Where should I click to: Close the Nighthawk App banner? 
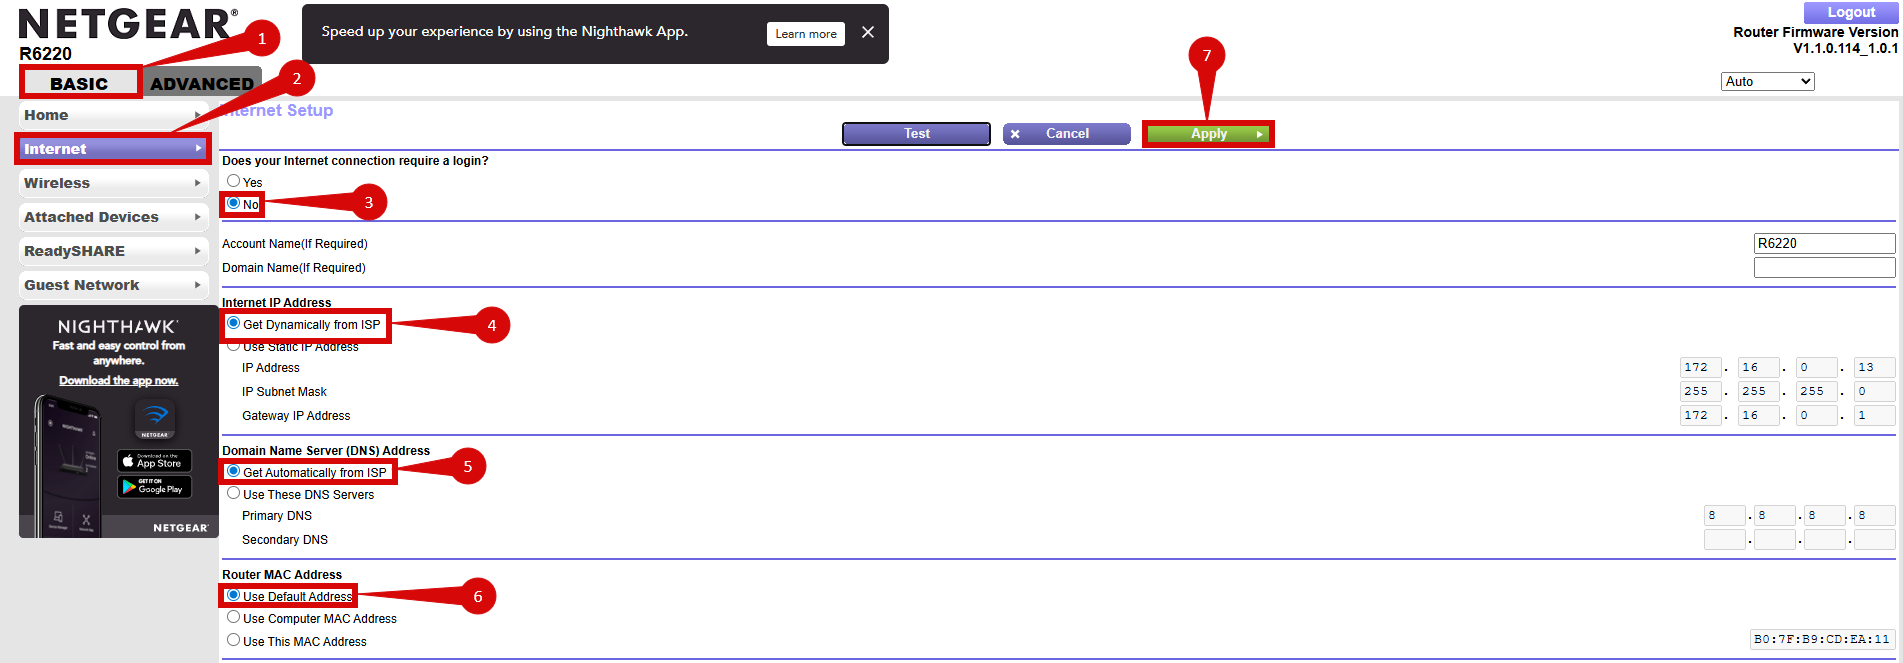[x=868, y=32]
